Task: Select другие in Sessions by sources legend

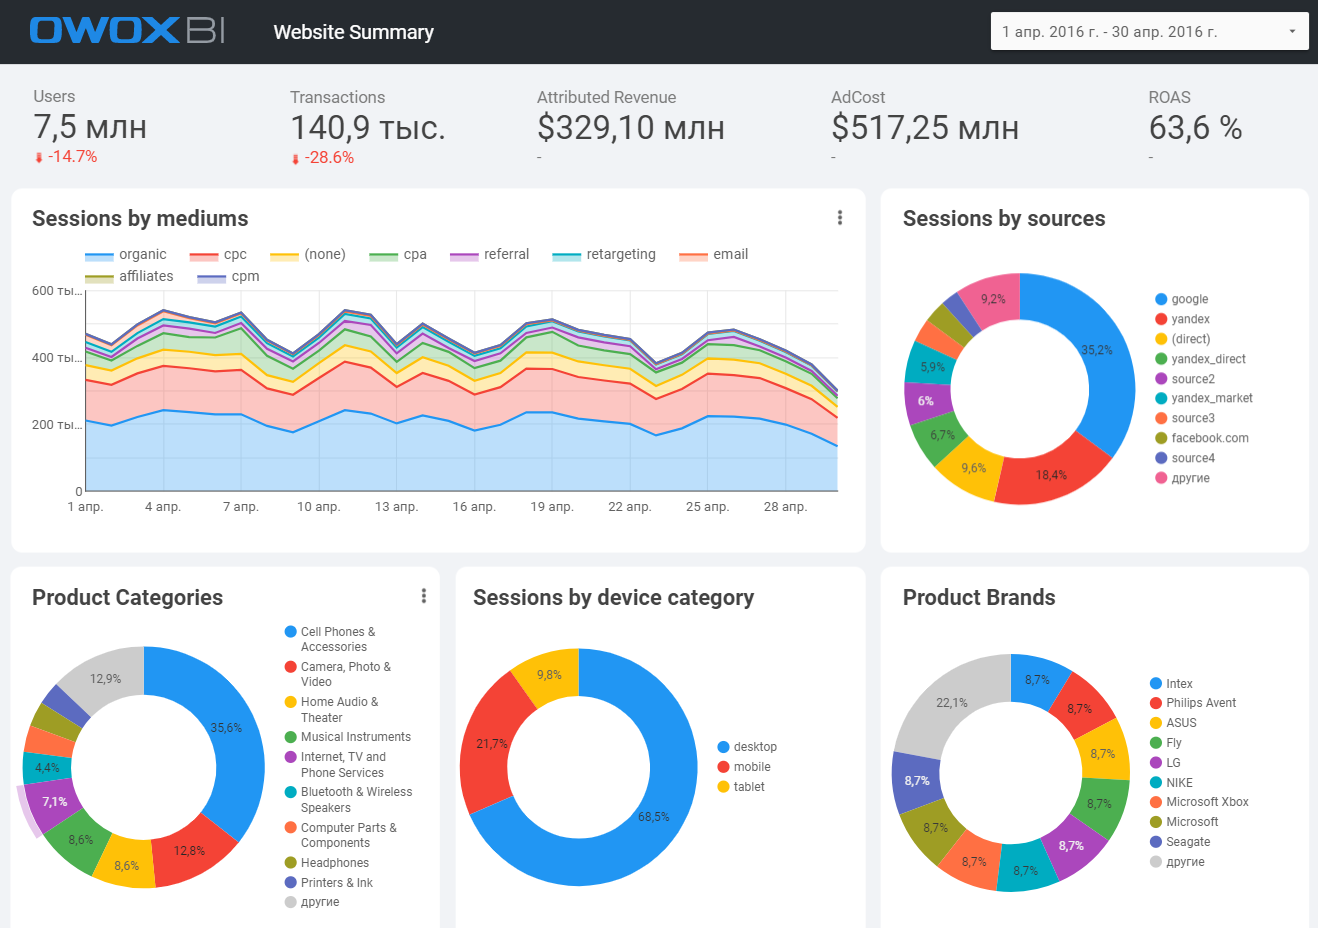Action: click(1183, 478)
